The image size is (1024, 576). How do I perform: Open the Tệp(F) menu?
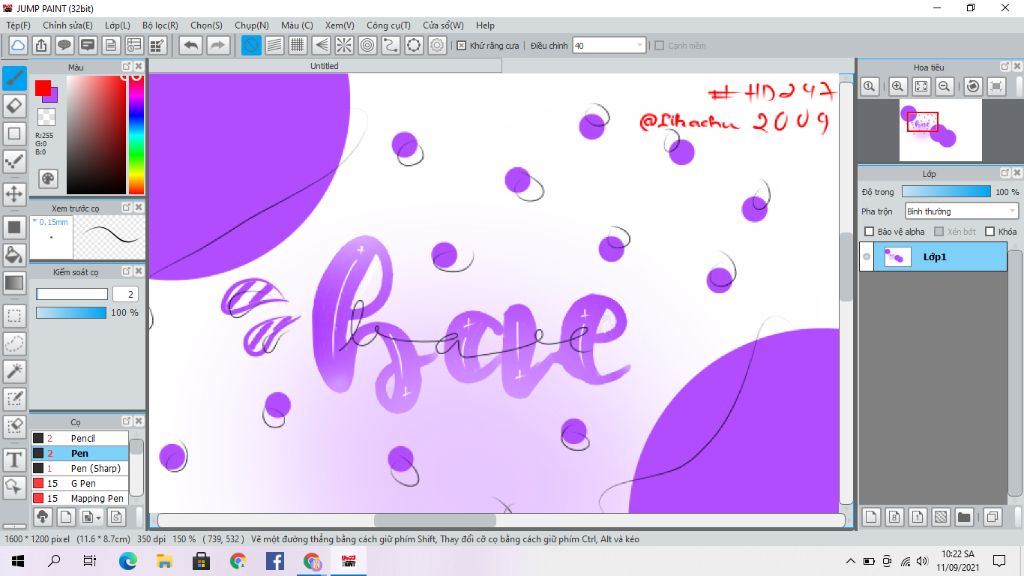18,25
